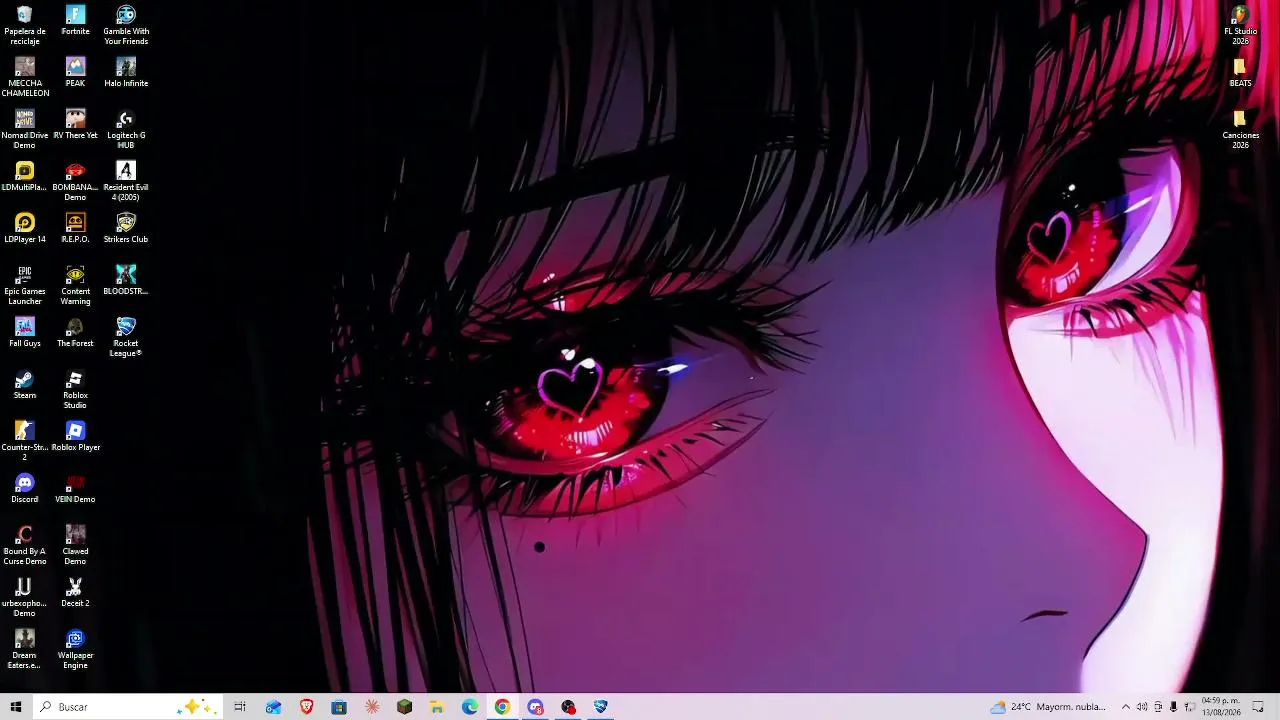Click the LDMultiPlayer desktop icon
The width and height of the screenshot is (1280, 720).
coord(25,176)
